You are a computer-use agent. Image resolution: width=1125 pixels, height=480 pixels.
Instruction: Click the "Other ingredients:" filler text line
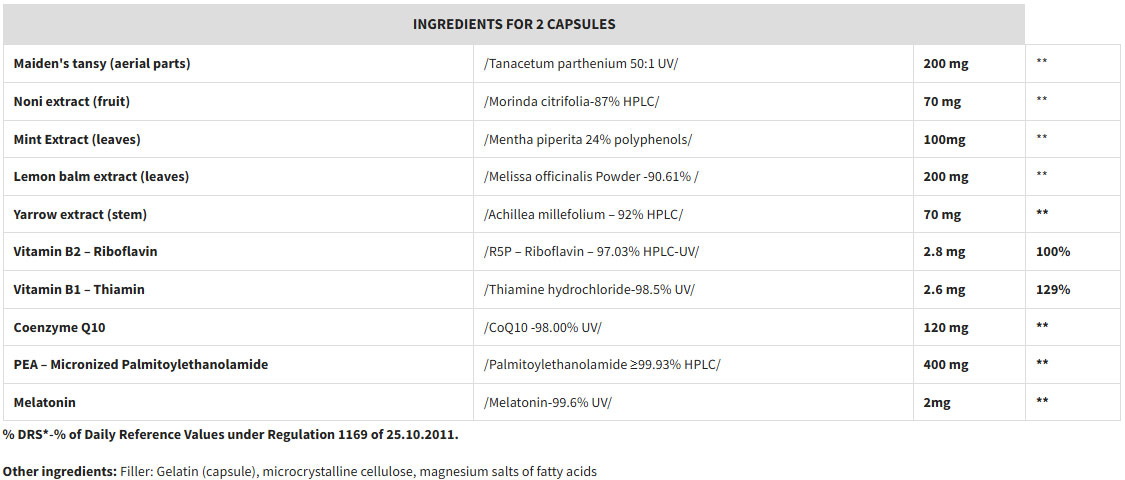click(299, 471)
